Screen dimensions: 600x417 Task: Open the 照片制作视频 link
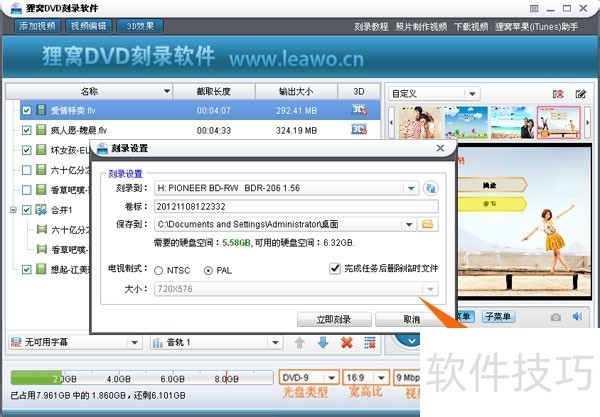click(x=421, y=27)
